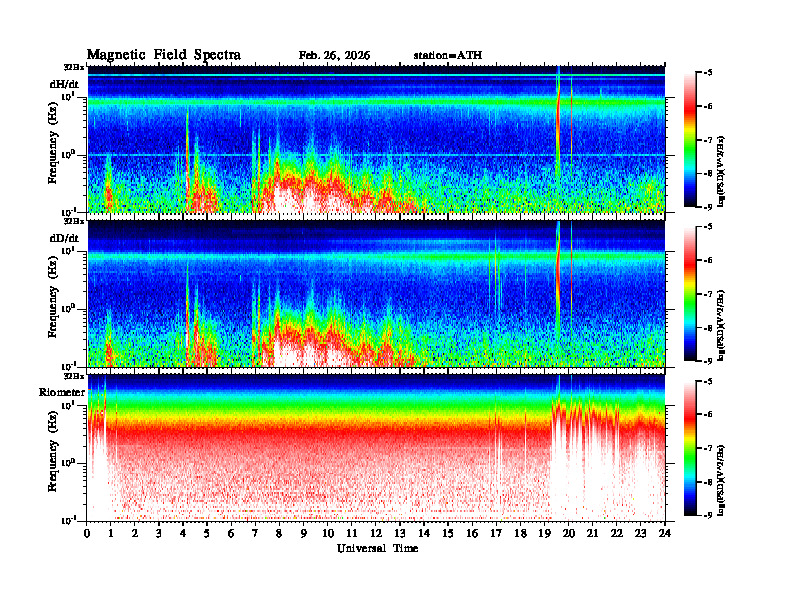Click the "32Hz" tick label on the dH/dt panel
Viewport: 792px width, 612px height.
[x=74, y=67]
